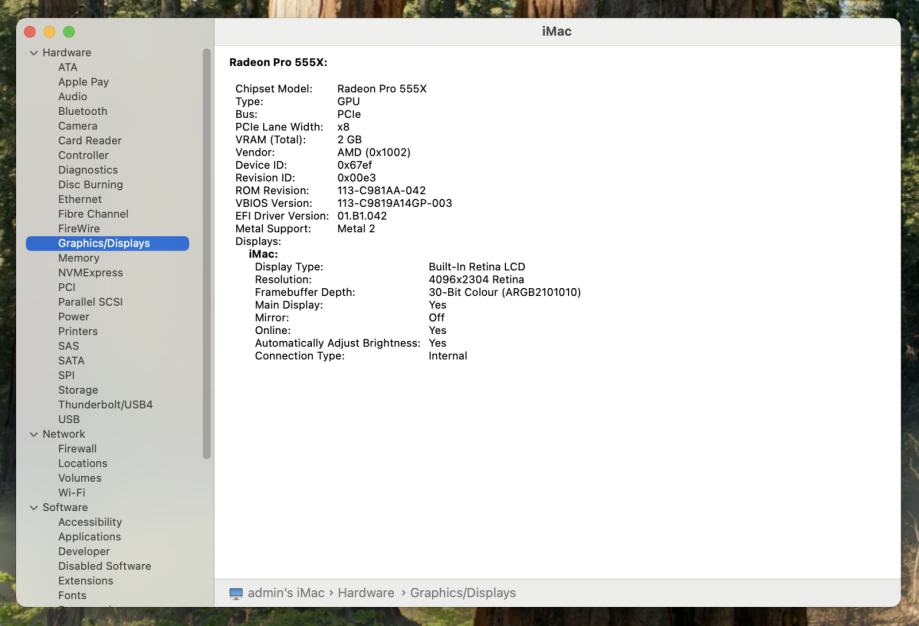Viewport: 919px width, 626px height.
Task: Open Parallel SCSI entry
Action: [90, 302]
